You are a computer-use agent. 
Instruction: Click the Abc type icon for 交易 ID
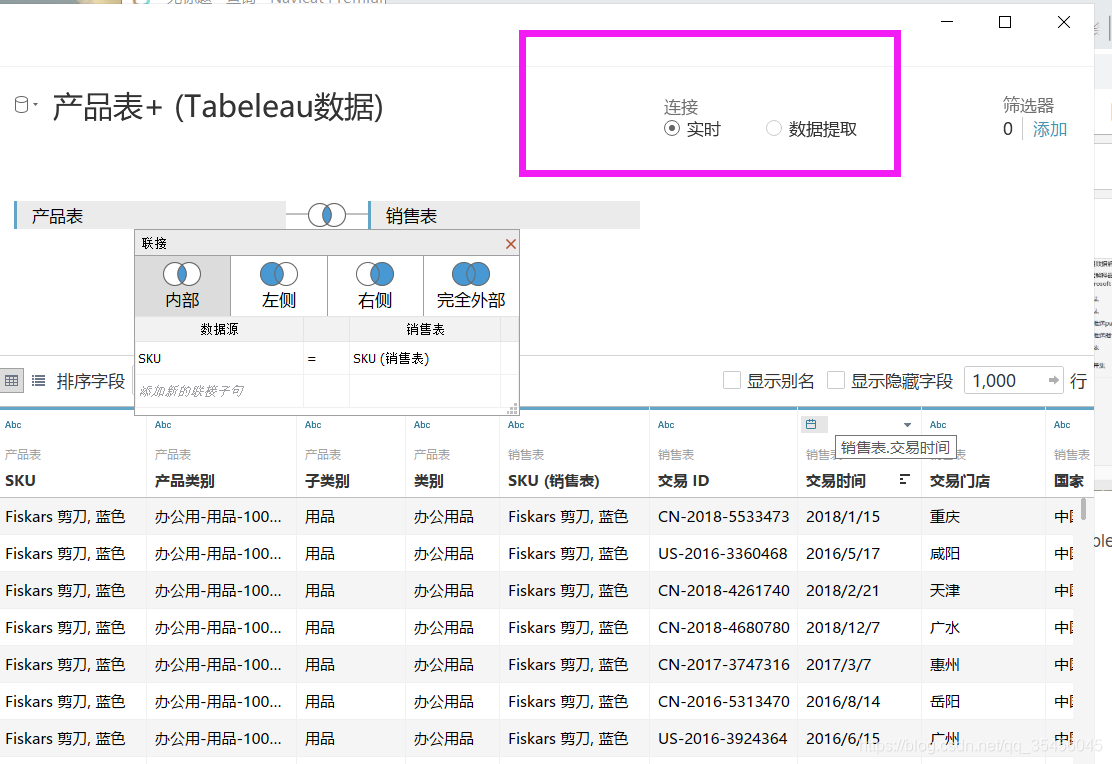click(666, 425)
